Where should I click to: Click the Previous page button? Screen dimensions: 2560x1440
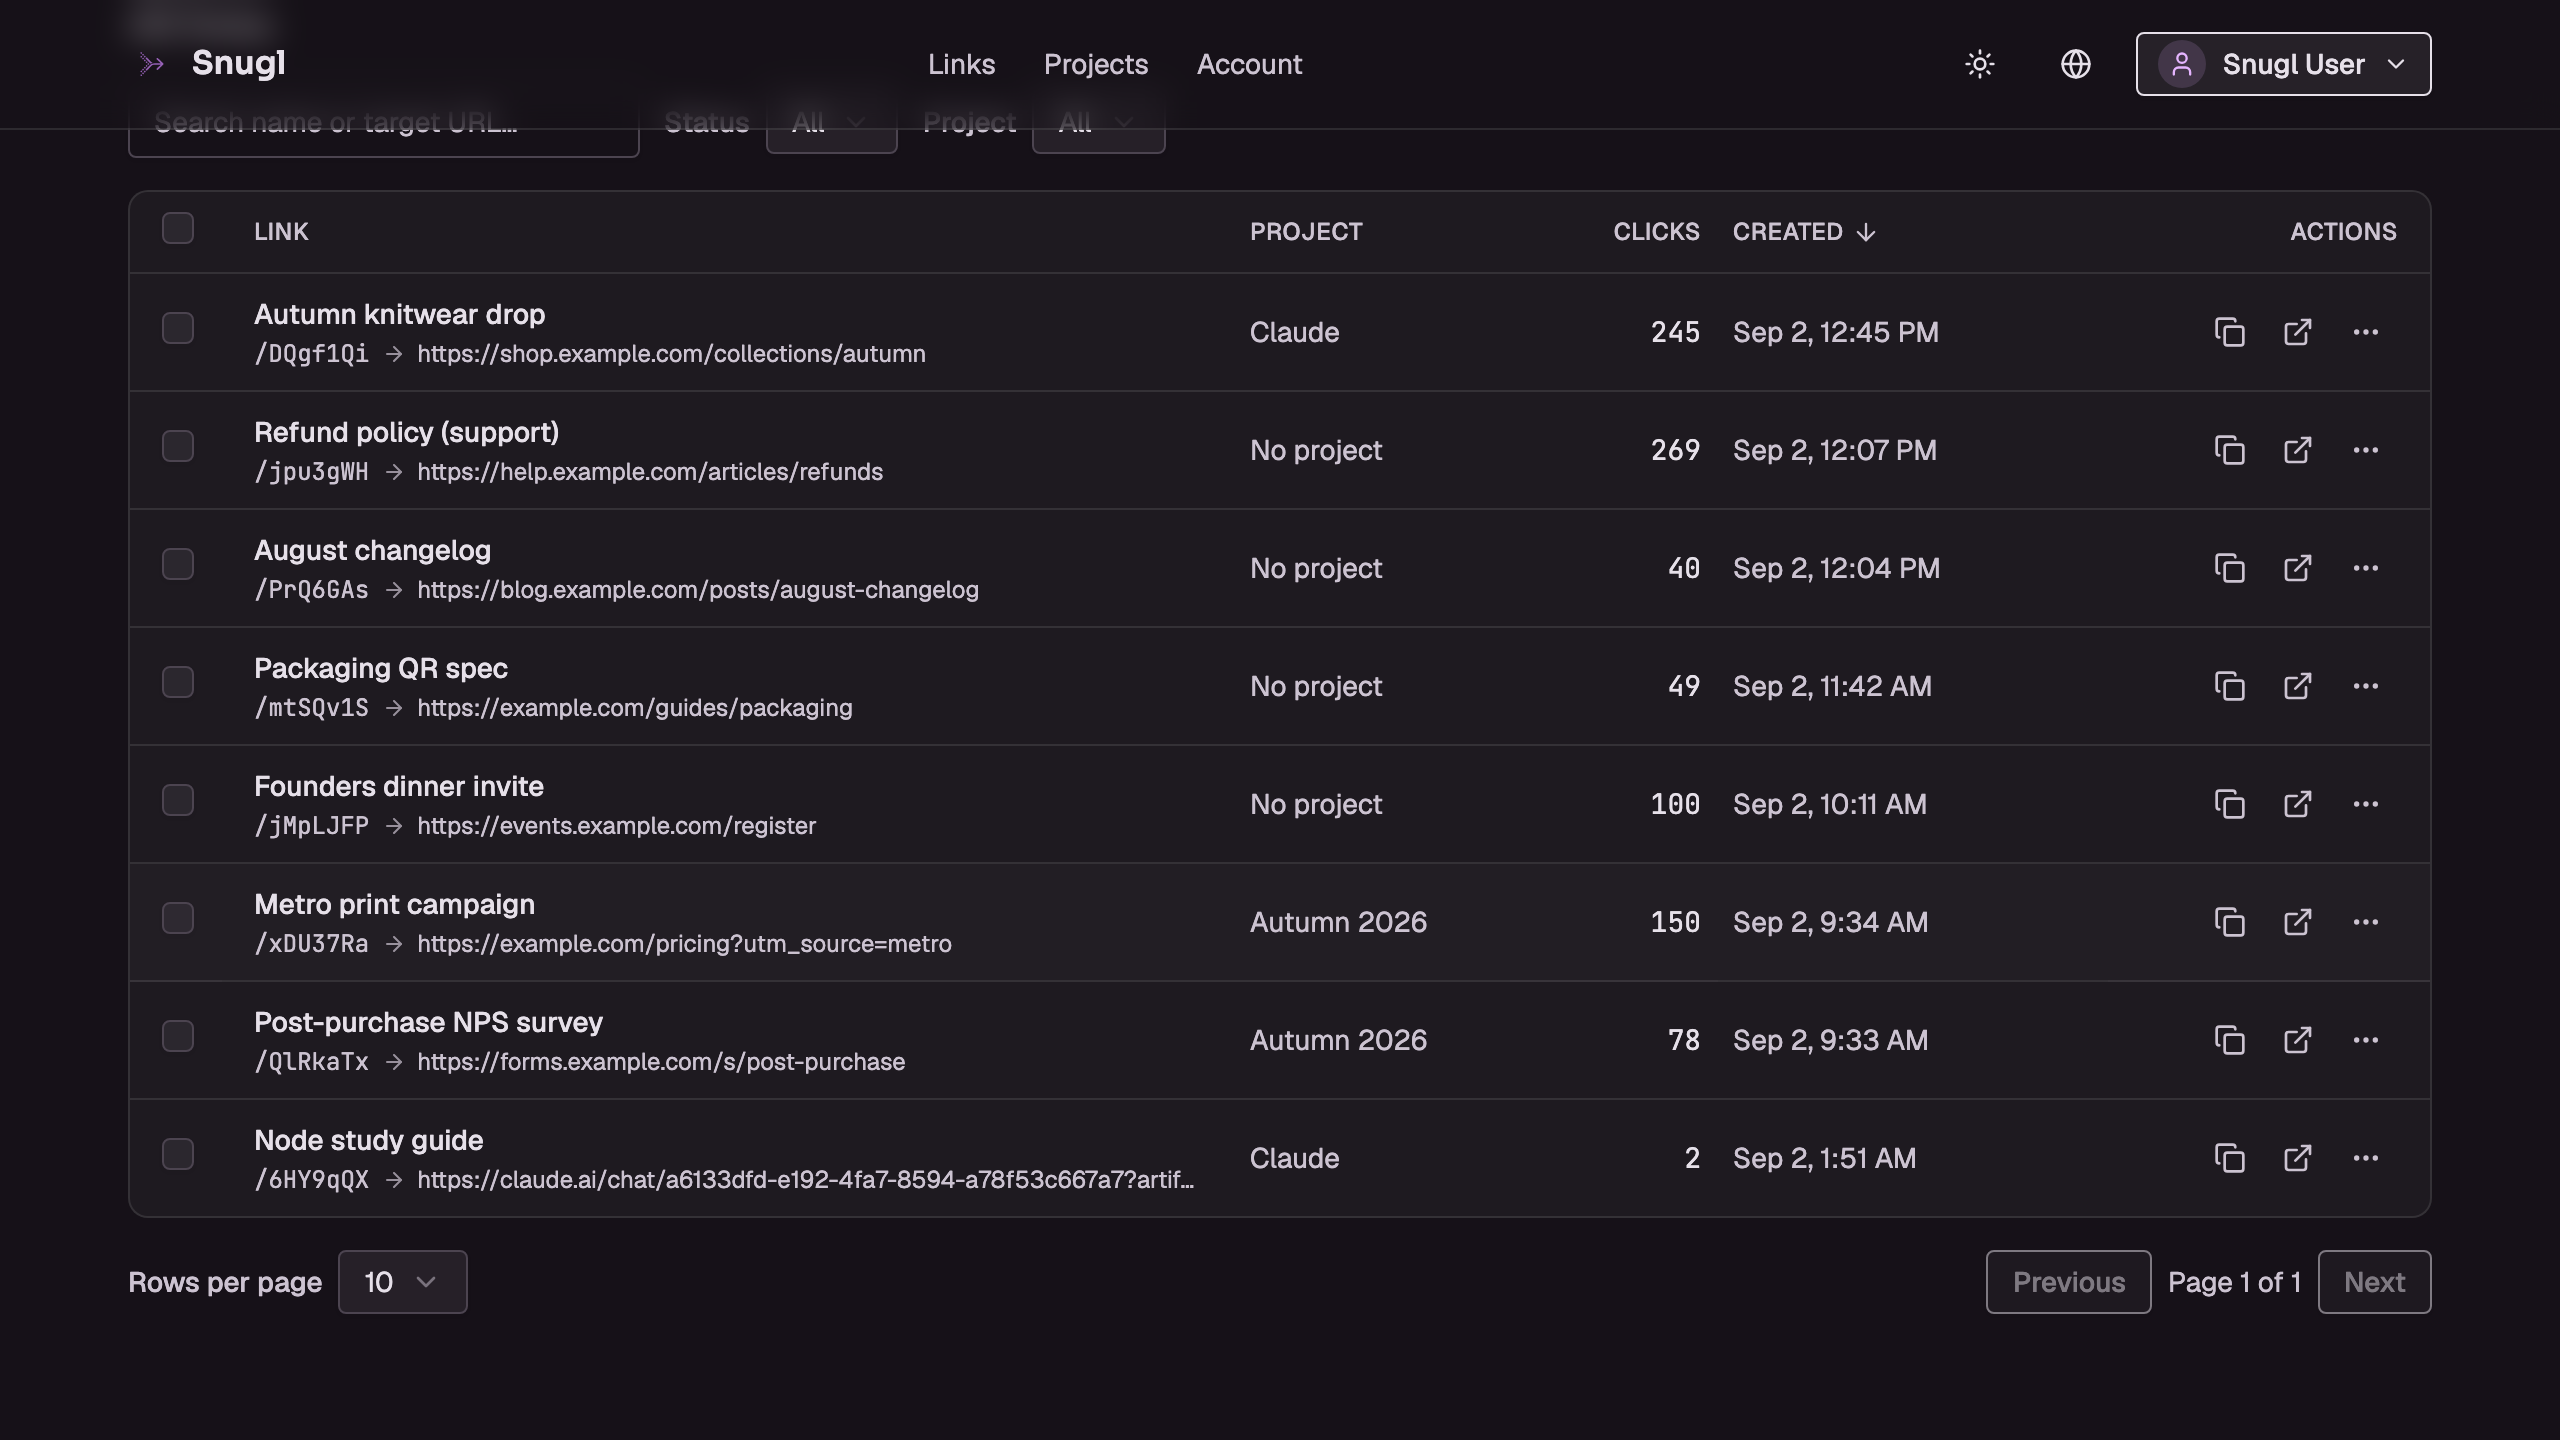[2068, 1282]
